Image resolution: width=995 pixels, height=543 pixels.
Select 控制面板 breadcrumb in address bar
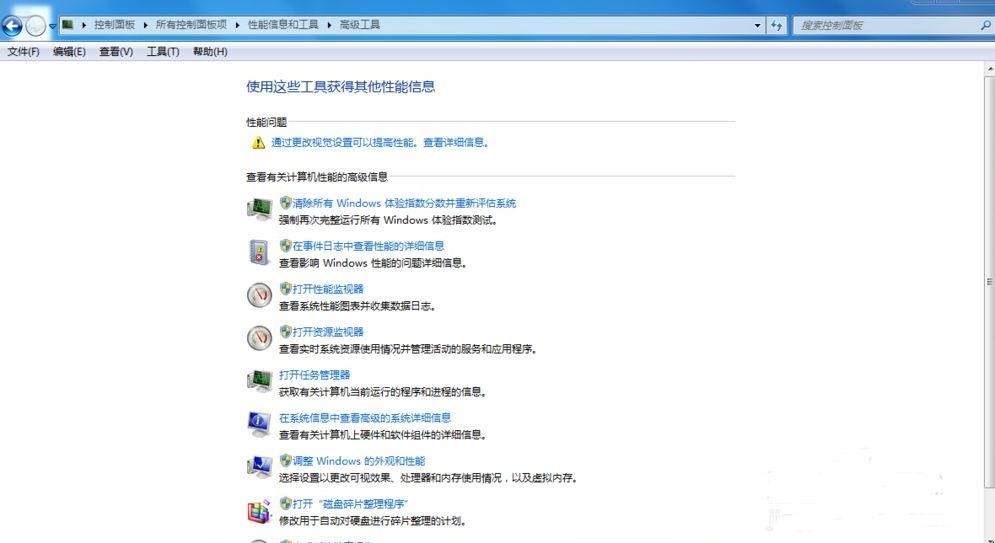pos(115,25)
